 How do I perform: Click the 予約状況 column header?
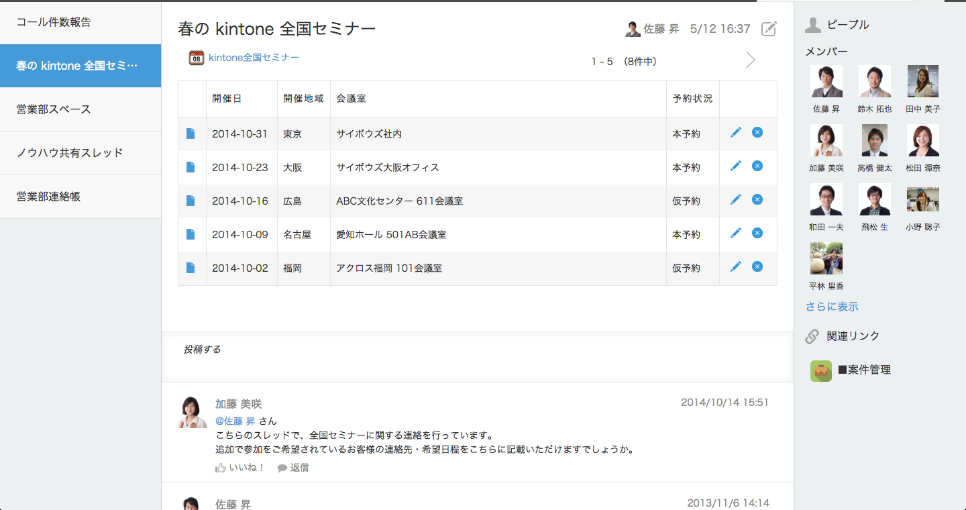[x=692, y=99]
